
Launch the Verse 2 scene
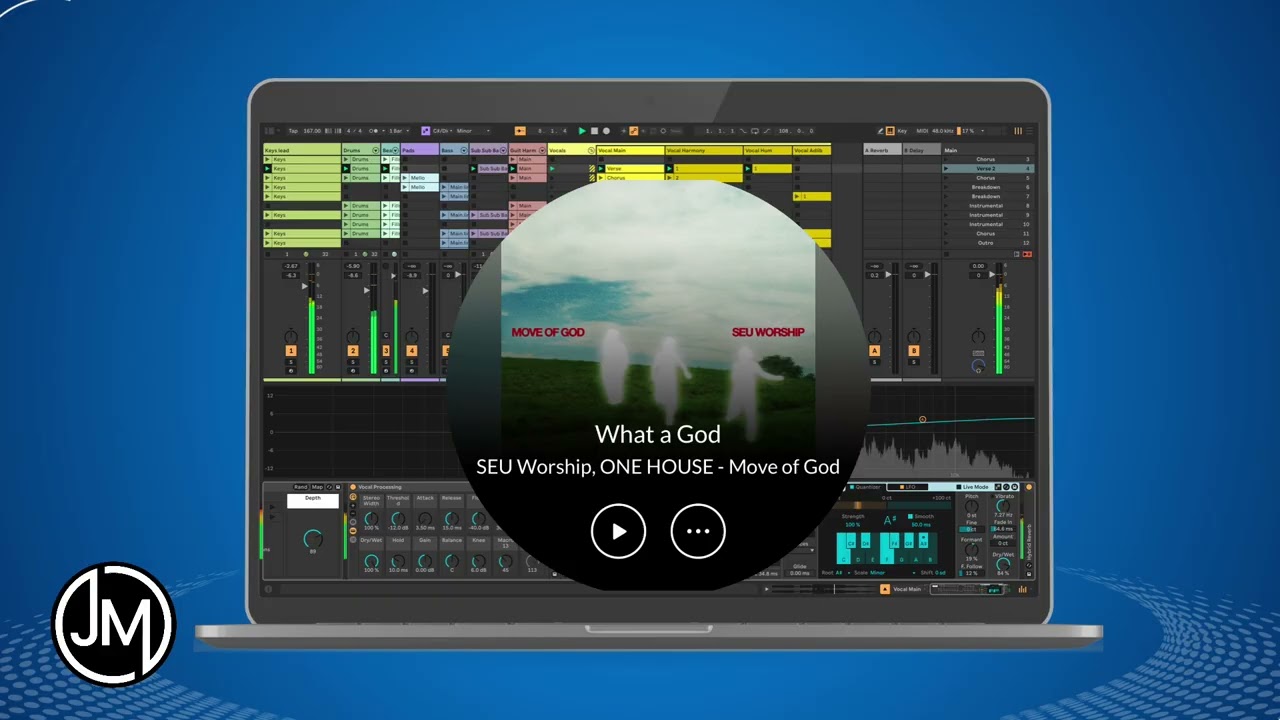[946, 168]
